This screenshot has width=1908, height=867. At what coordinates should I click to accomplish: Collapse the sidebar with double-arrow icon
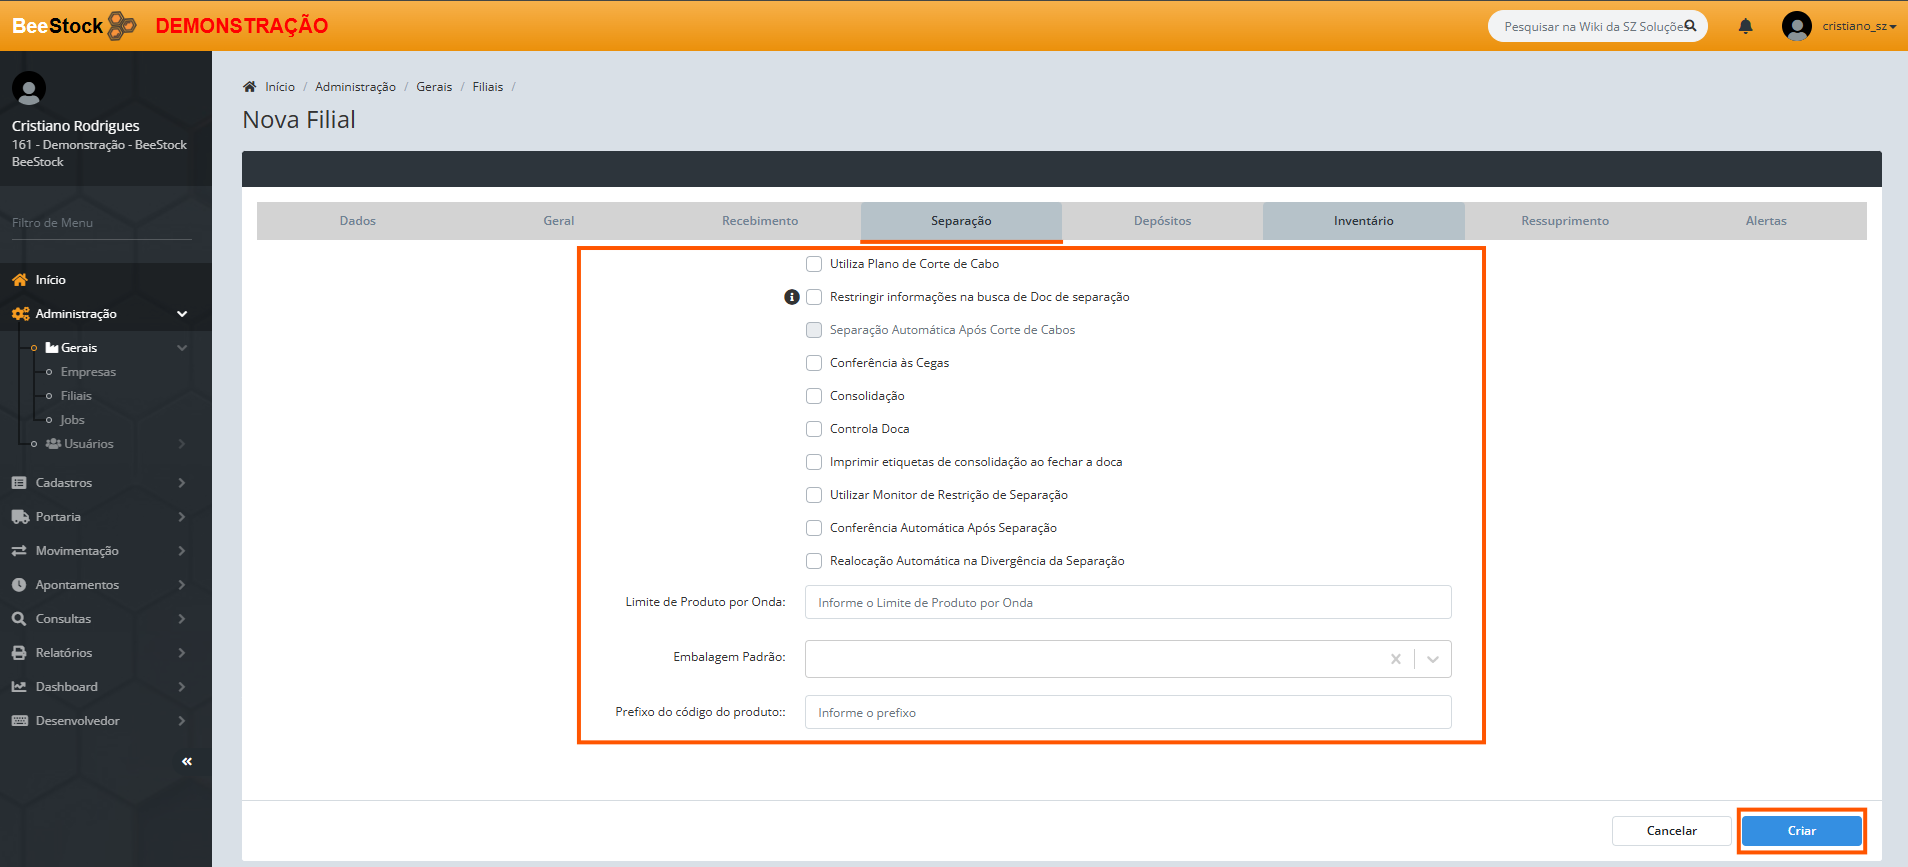[x=187, y=762]
